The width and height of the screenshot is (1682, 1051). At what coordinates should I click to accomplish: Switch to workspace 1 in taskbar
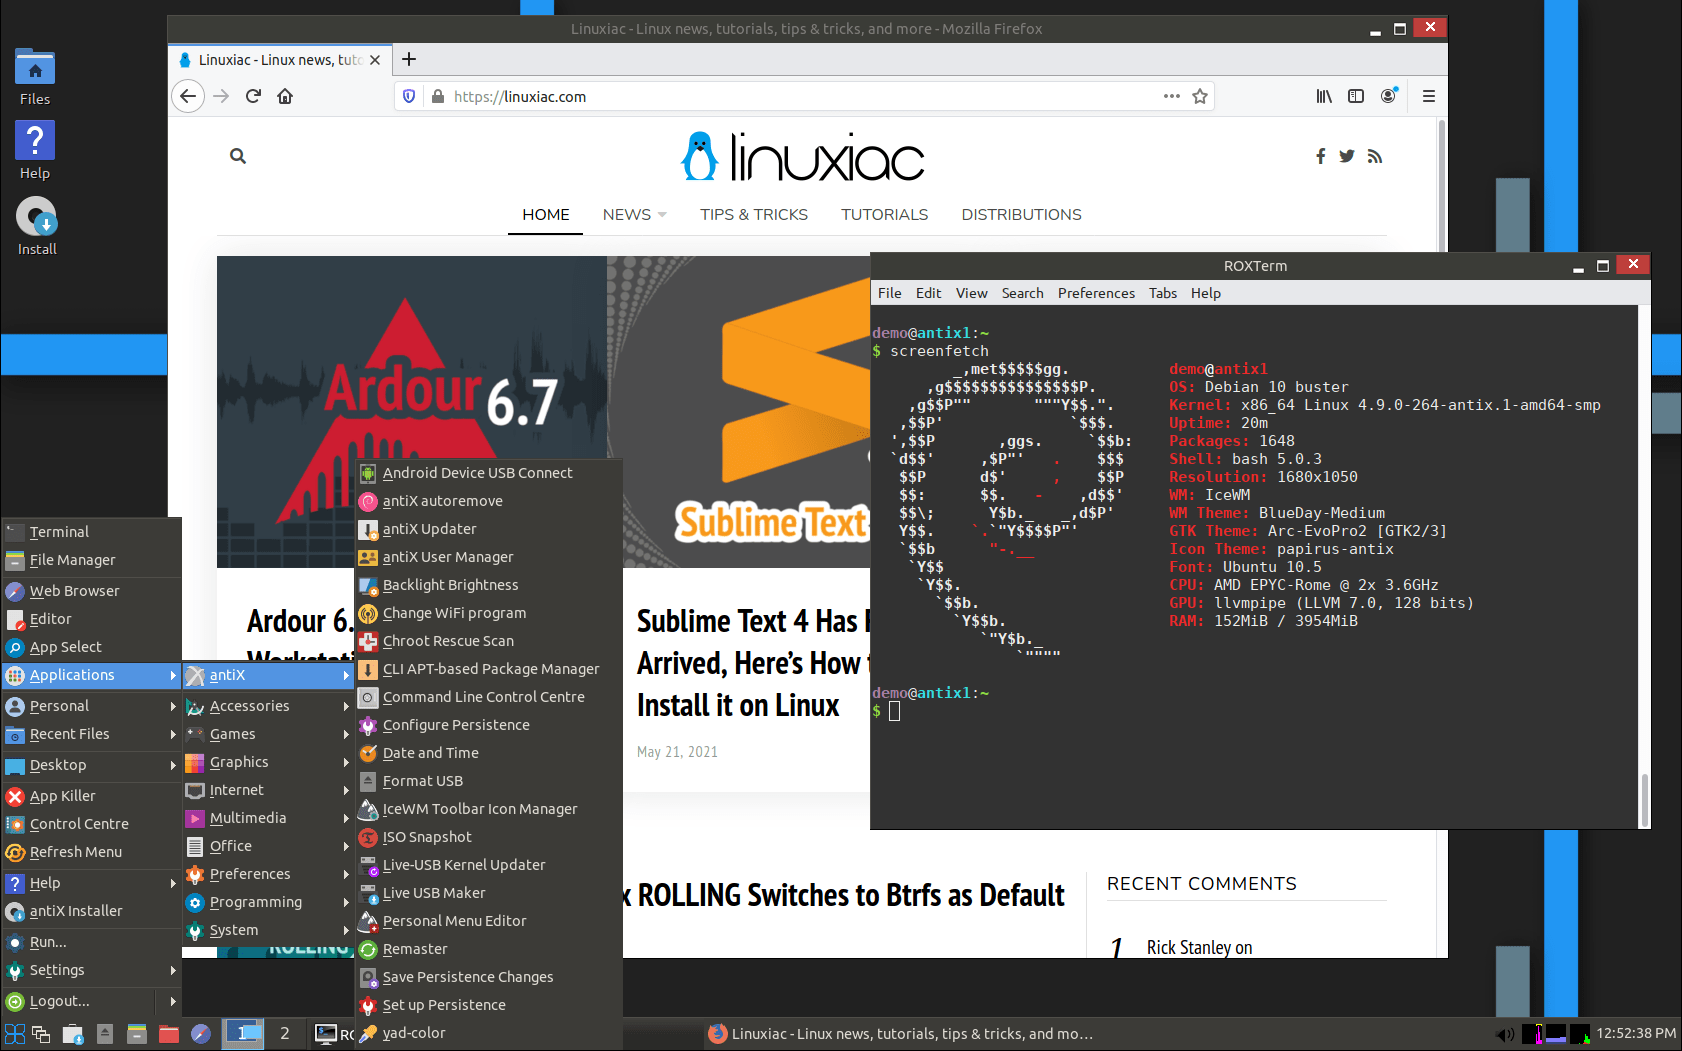point(243,1033)
